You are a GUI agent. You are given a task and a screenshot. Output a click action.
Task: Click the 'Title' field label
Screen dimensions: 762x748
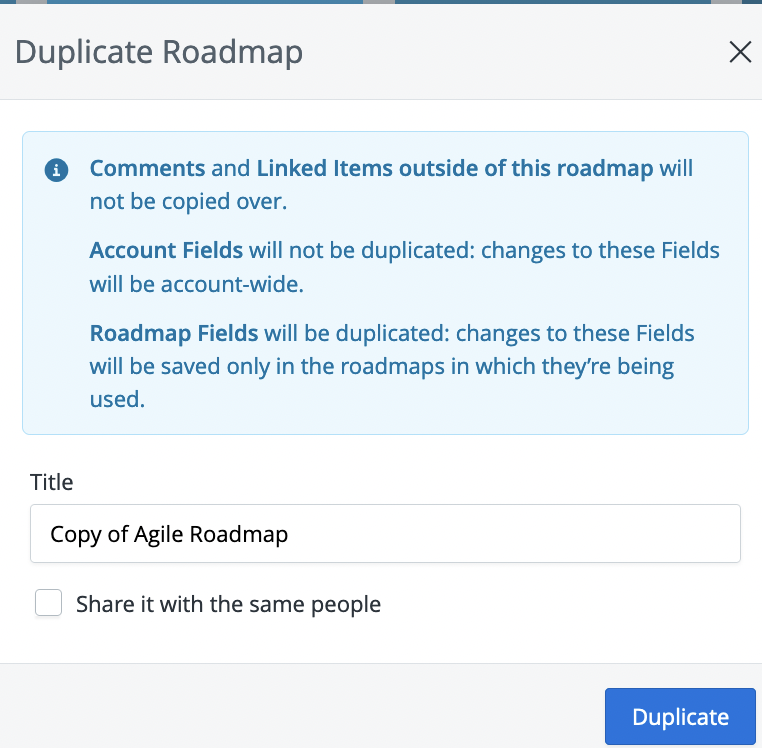click(52, 482)
